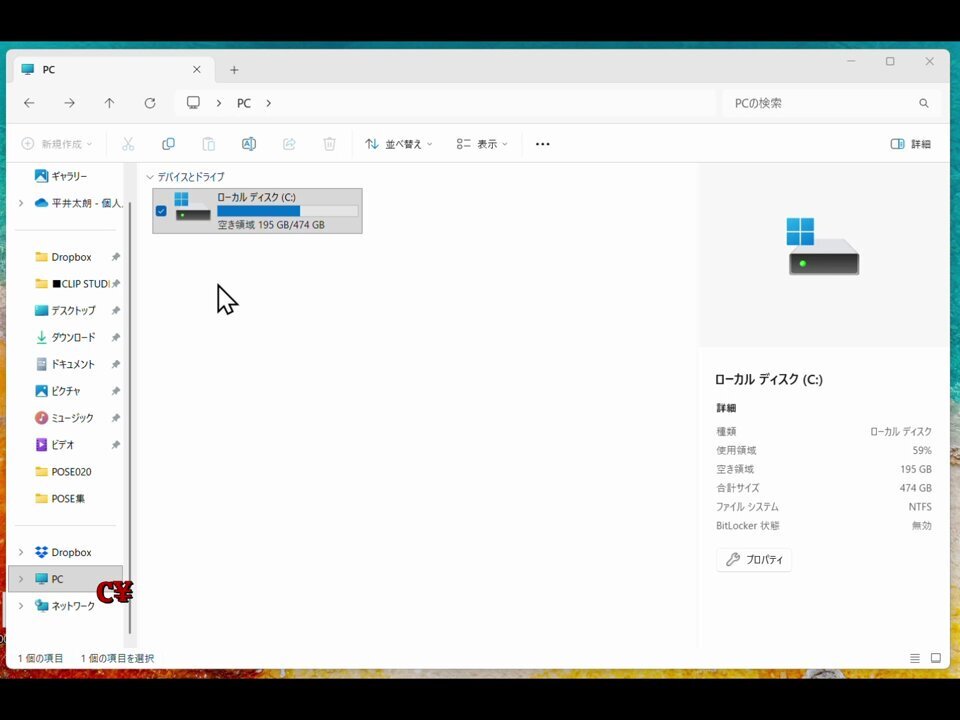Click the Copy icon in toolbar

point(168,144)
